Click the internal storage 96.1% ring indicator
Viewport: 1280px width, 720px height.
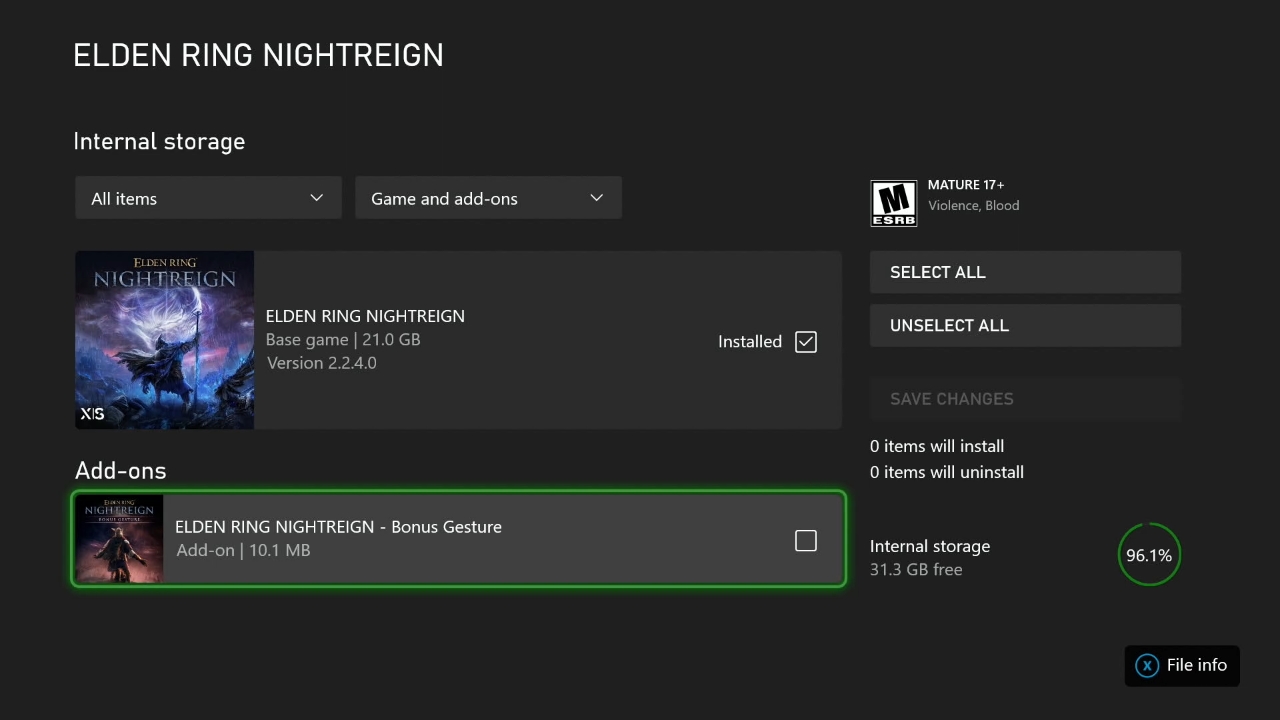(x=1148, y=554)
